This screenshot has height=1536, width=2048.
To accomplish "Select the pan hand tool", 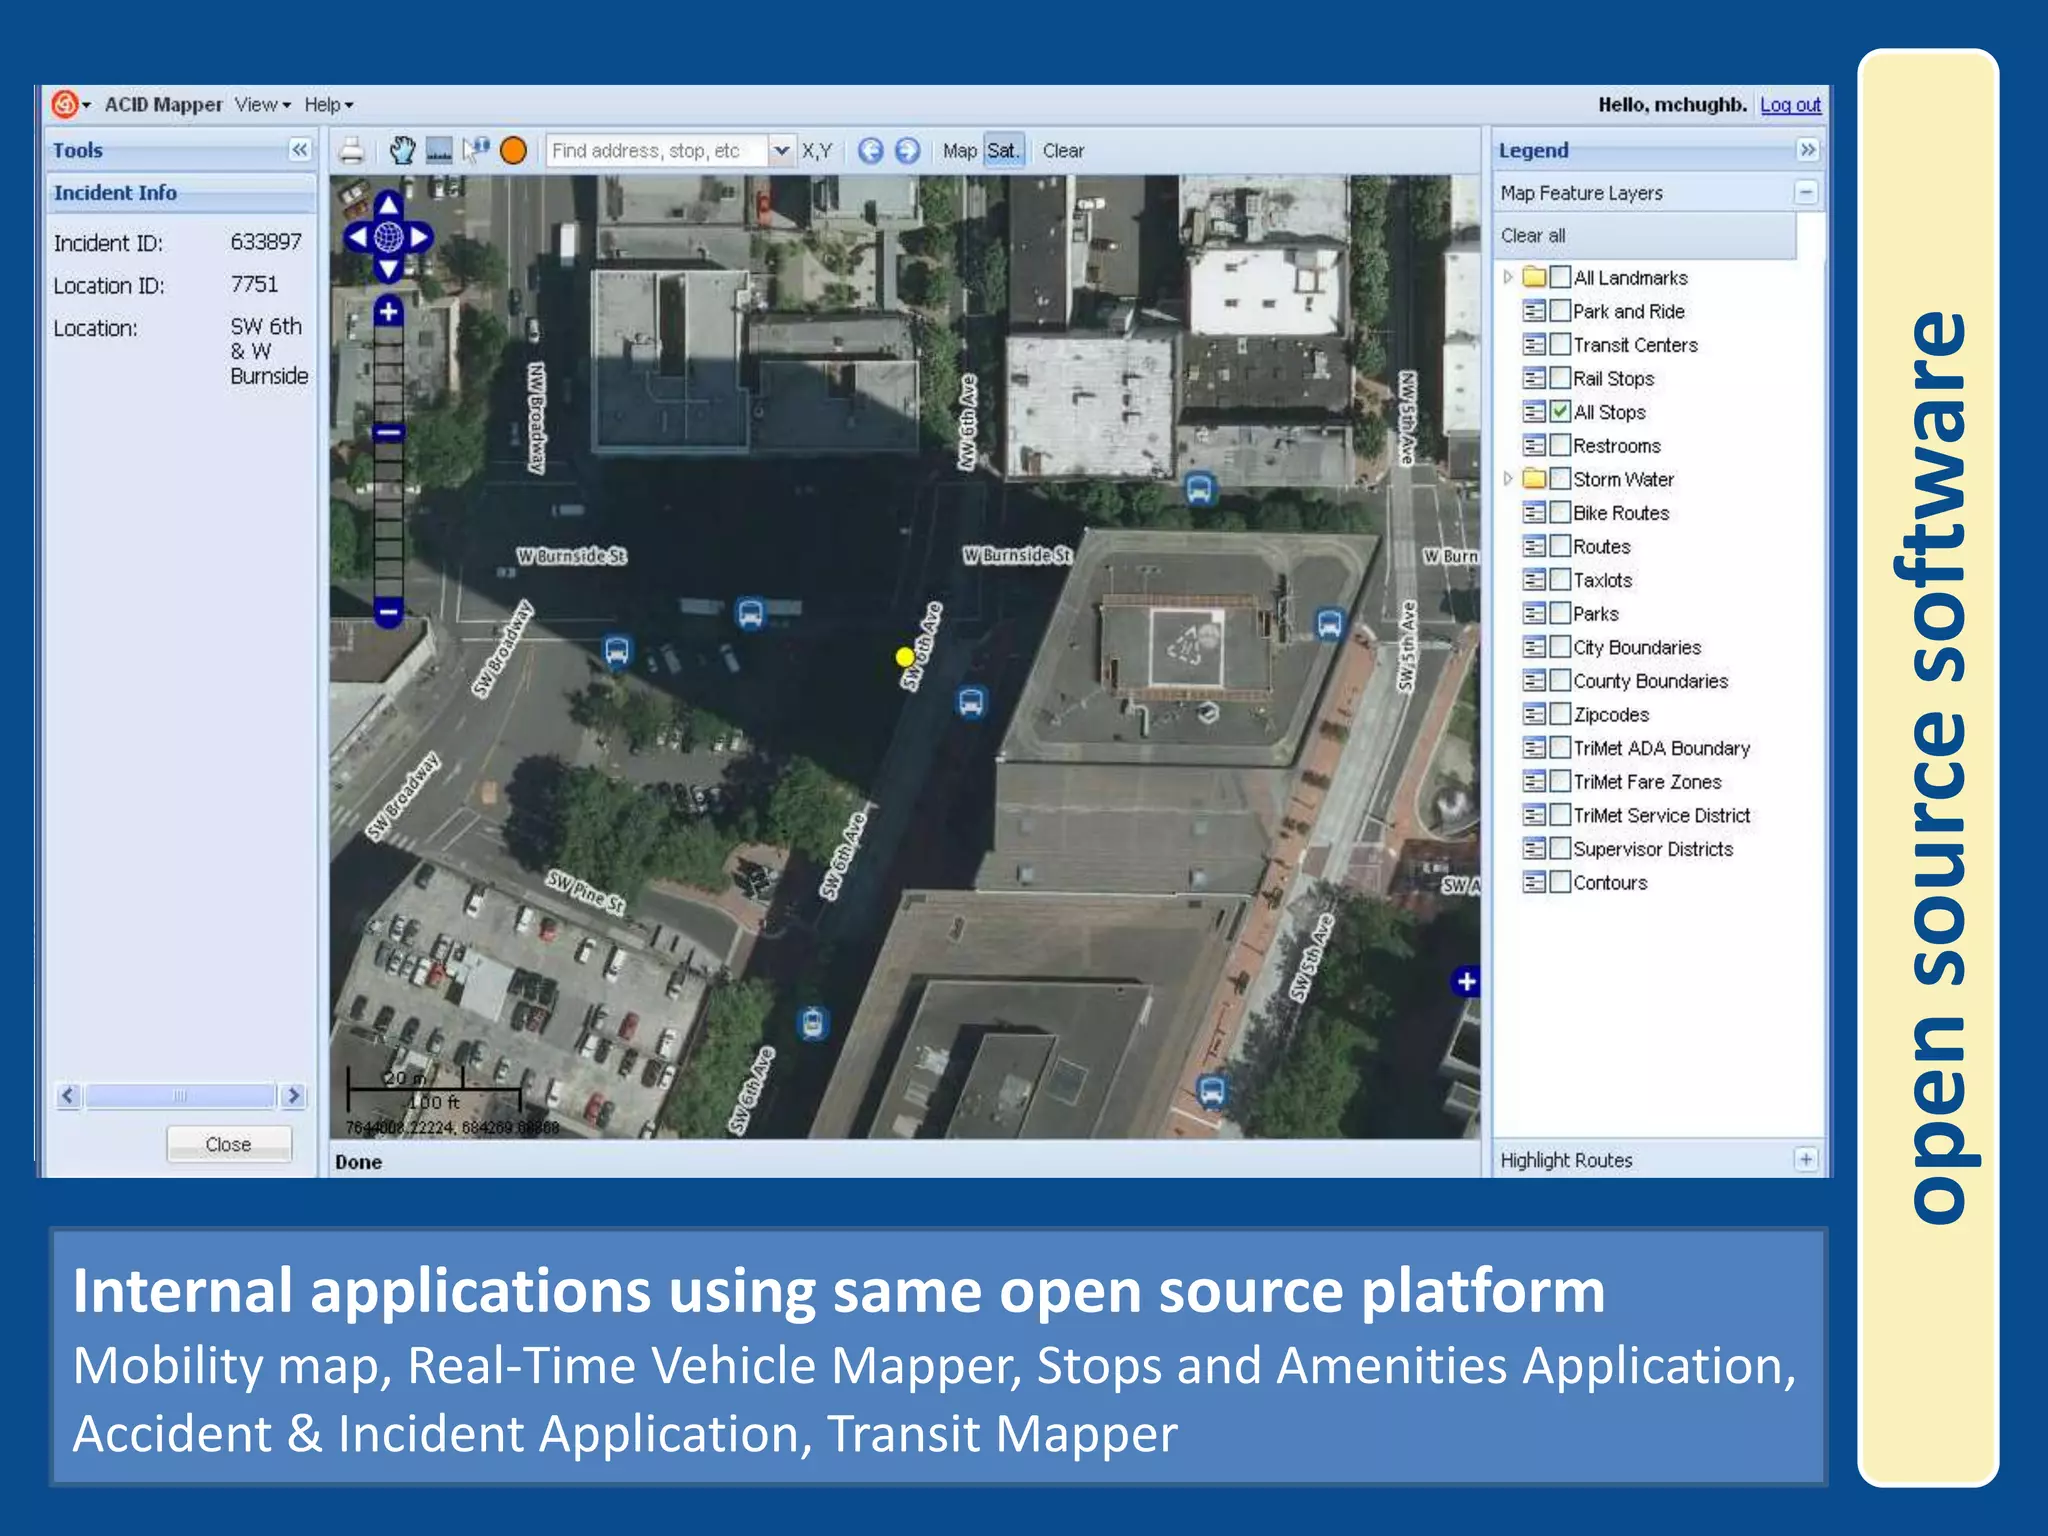I will click(402, 151).
